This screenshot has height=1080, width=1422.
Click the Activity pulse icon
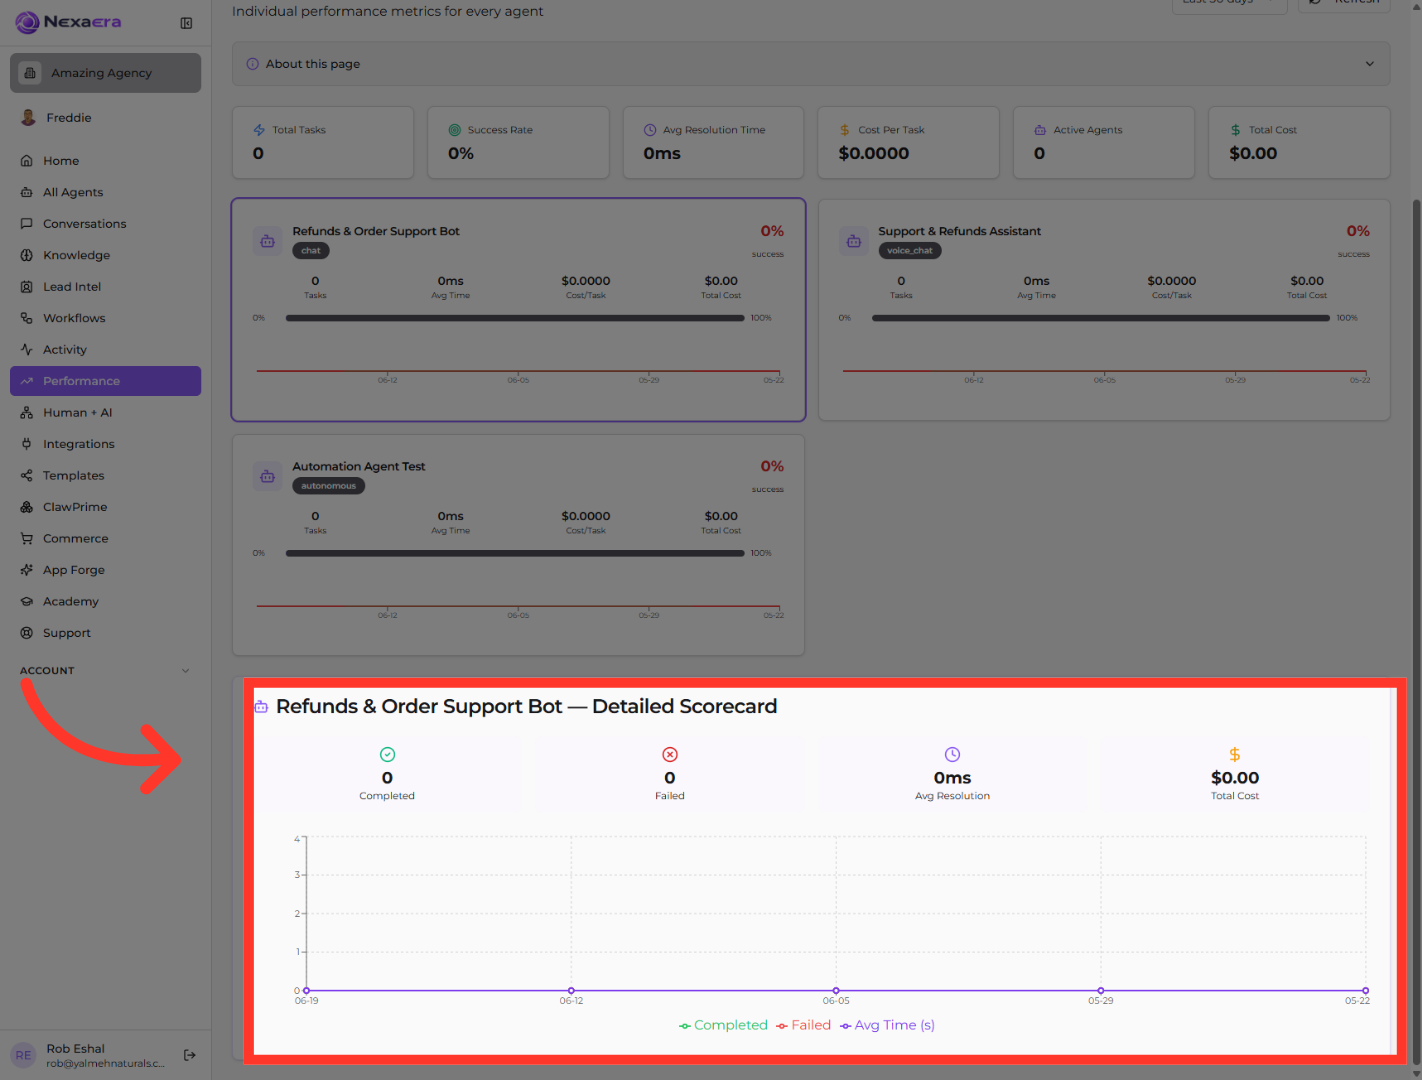point(27,350)
